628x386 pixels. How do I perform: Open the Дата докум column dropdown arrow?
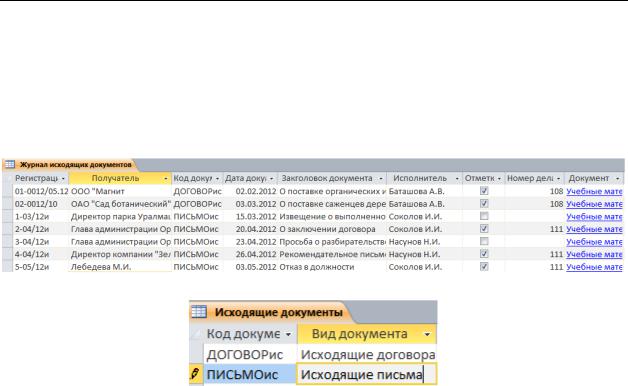(272, 179)
